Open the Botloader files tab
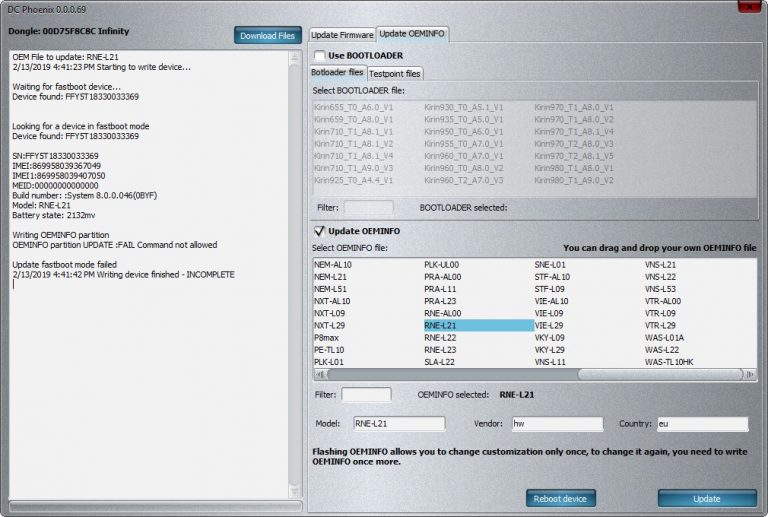Image resolution: width=768 pixels, height=517 pixels. tap(337, 72)
